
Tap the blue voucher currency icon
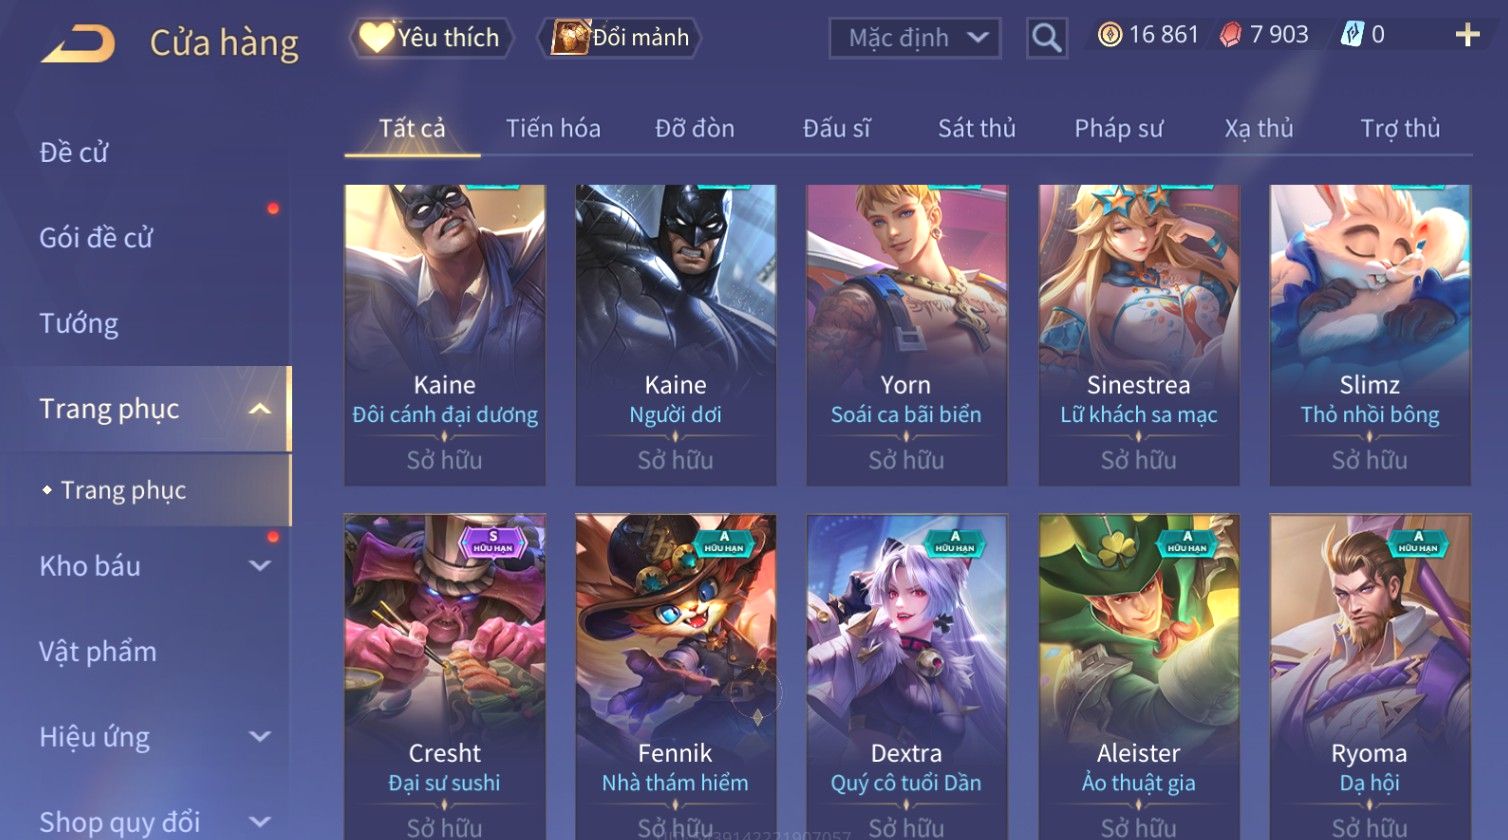point(1351,35)
